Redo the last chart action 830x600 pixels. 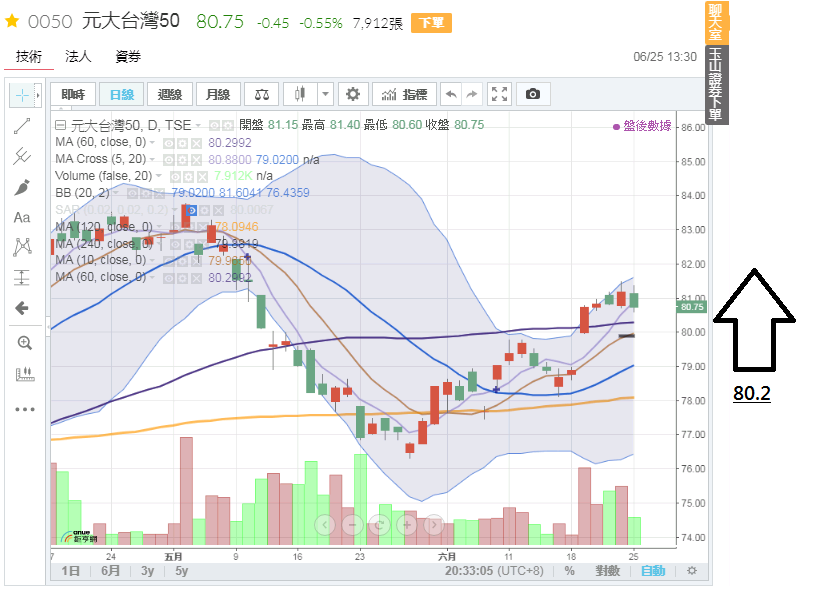[x=472, y=95]
